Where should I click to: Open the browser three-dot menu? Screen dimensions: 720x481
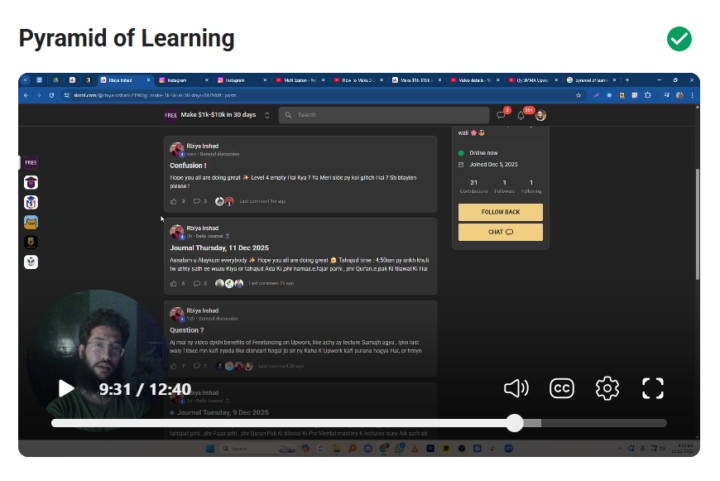point(692,95)
